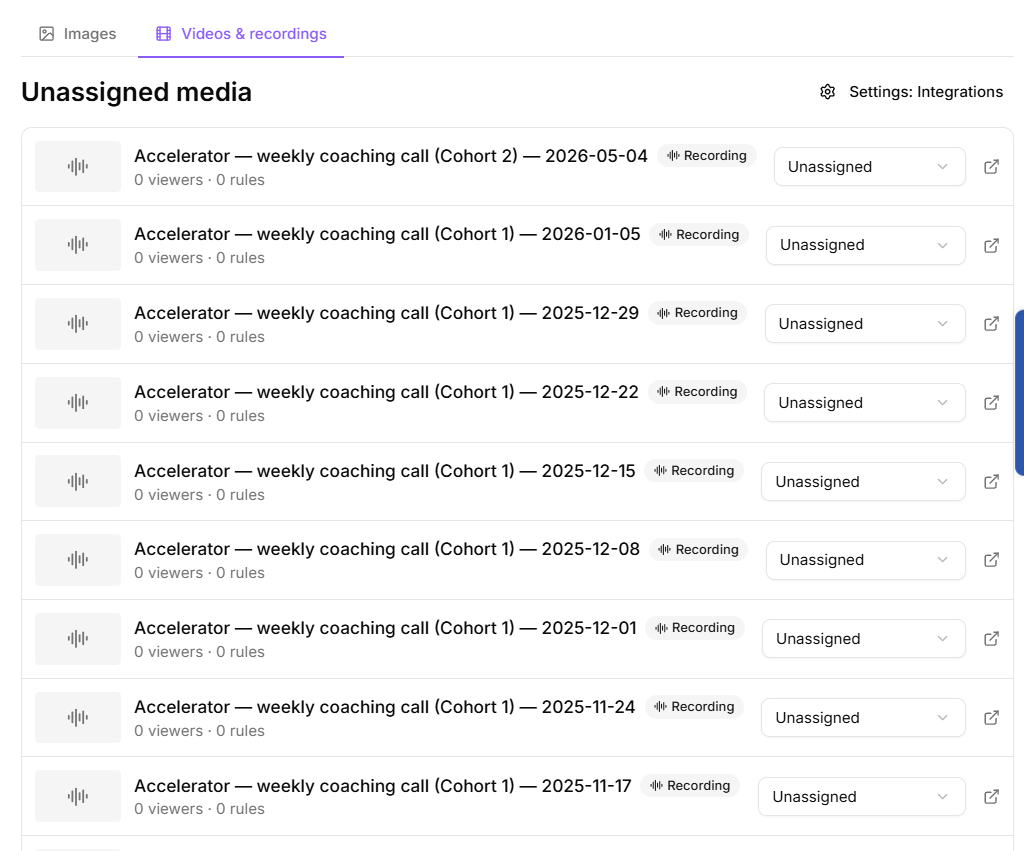Viewport: 1024px width, 851px height.
Task: Click audio thumbnail of 2025-11-17 recording
Action: click(x=78, y=796)
